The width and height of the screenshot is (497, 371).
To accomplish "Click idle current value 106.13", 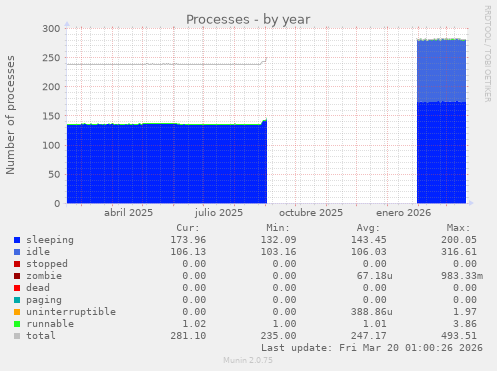I will tap(188, 252).
